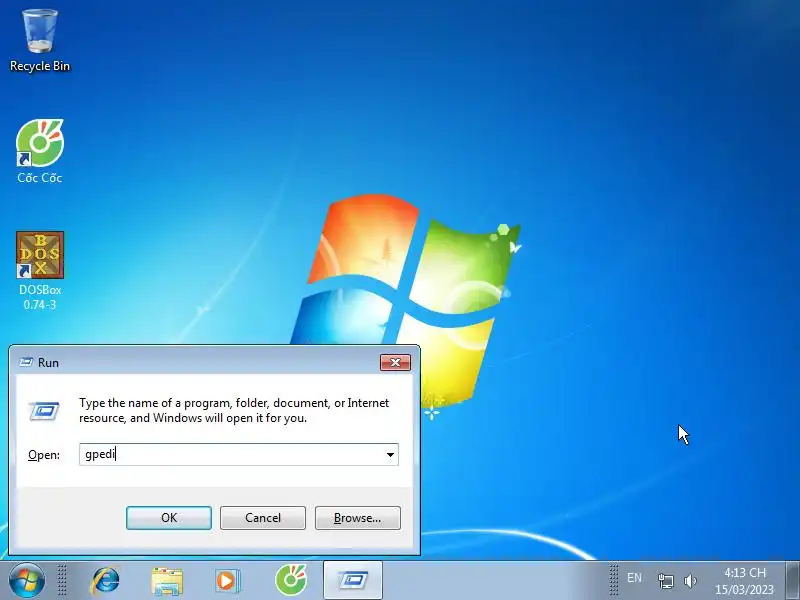Click the Cancel button in Run

click(x=263, y=518)
